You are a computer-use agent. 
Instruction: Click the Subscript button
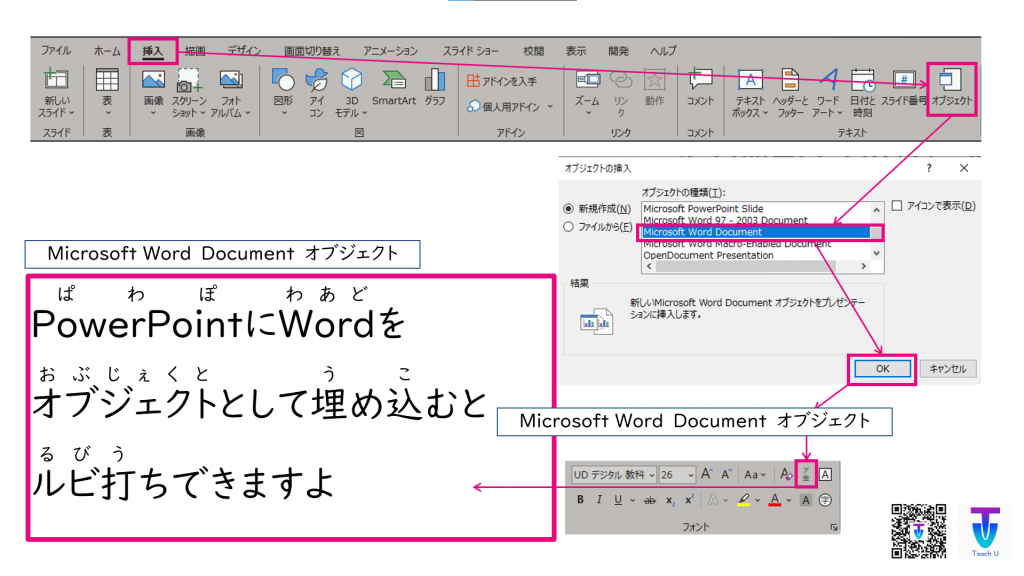coord(669,500)
